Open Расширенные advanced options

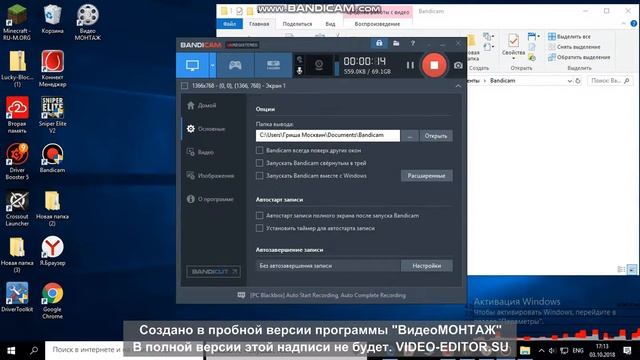coord(427,176)
